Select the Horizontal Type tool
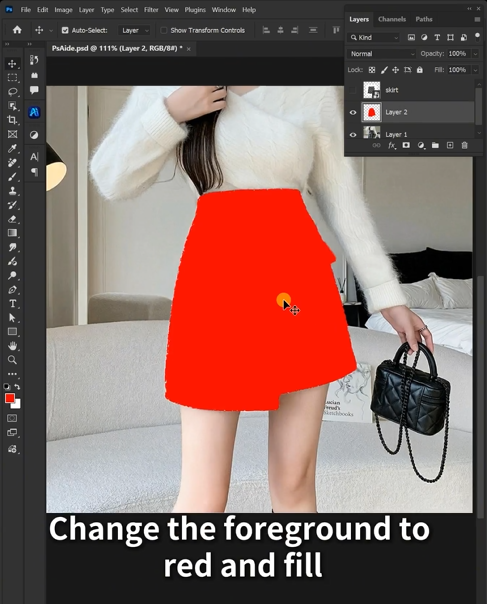Image resolution: width=487 pixels, height=604 pixels. pos(12,304)
